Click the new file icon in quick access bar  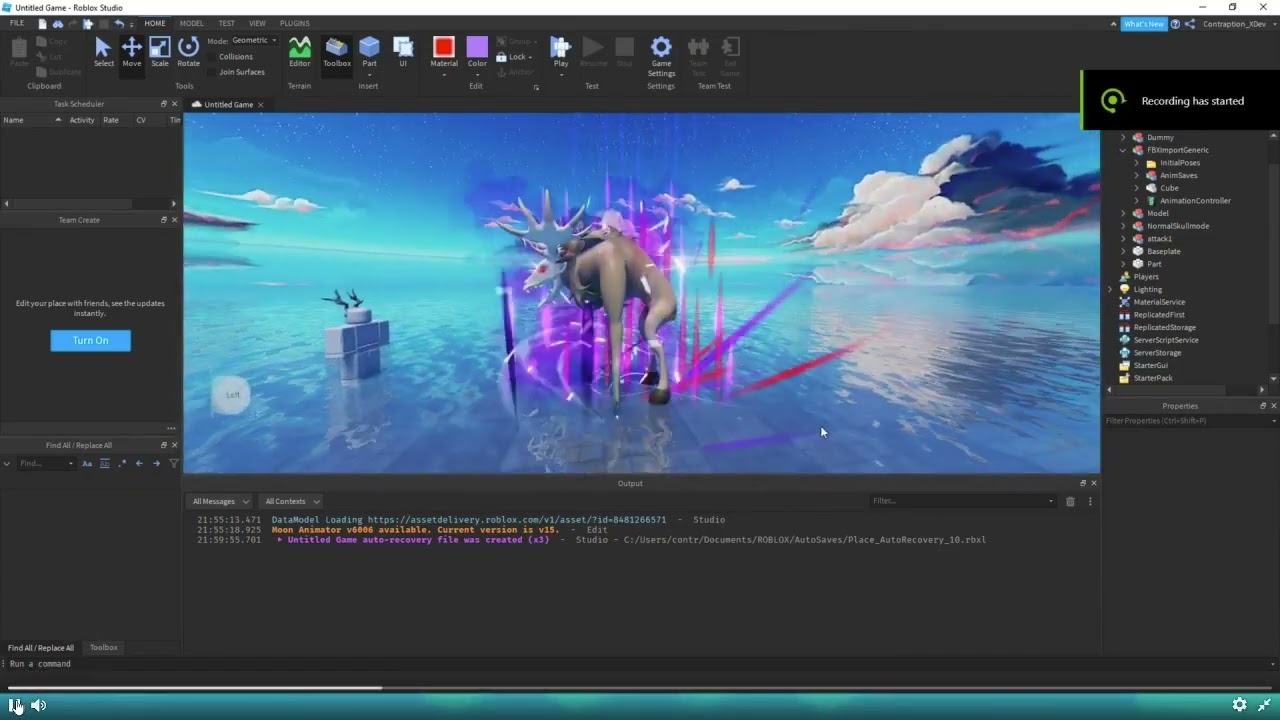[42, 23]
